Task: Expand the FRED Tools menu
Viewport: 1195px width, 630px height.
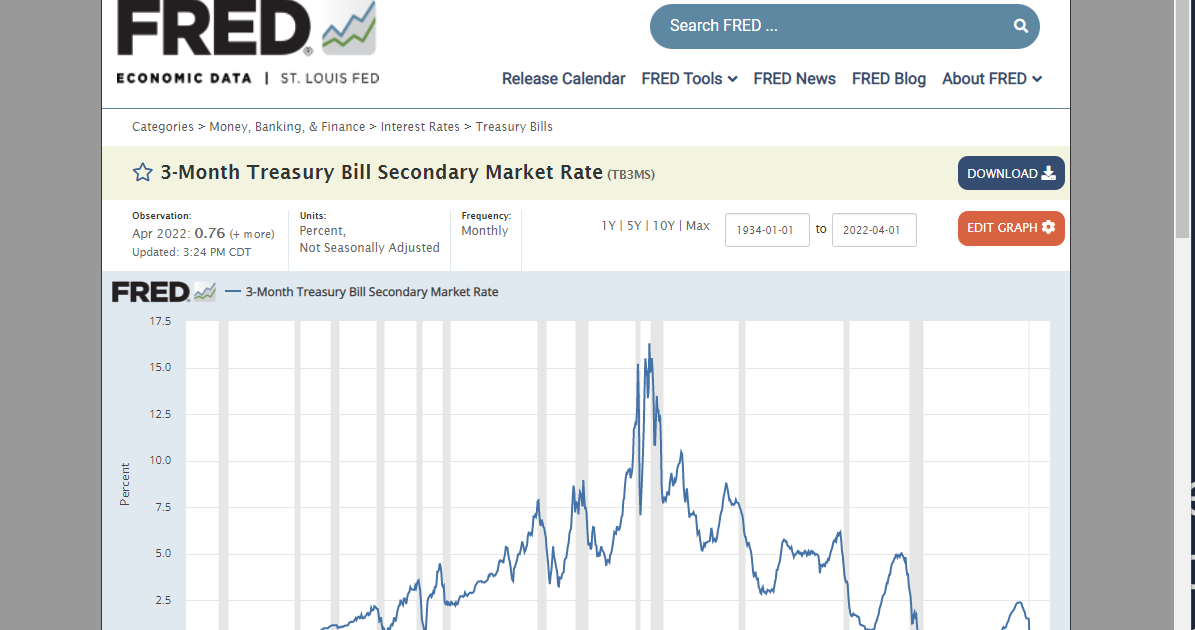Action: click(x=689, y=78)
